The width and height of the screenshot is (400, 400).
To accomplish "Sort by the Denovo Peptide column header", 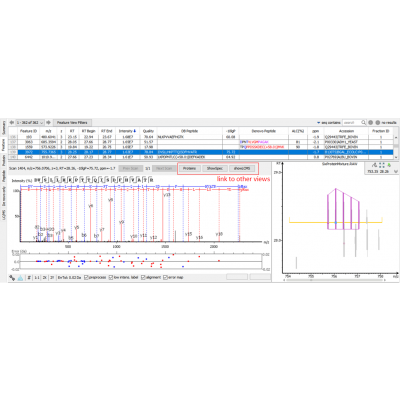I will coord(264,131).
